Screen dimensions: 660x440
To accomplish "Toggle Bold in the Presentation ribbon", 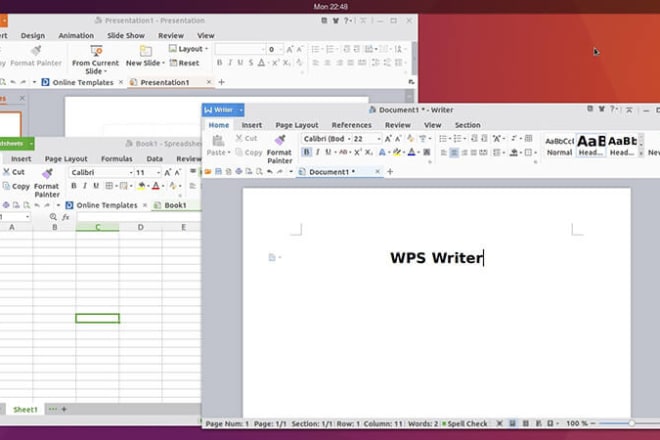I will 219,63.
